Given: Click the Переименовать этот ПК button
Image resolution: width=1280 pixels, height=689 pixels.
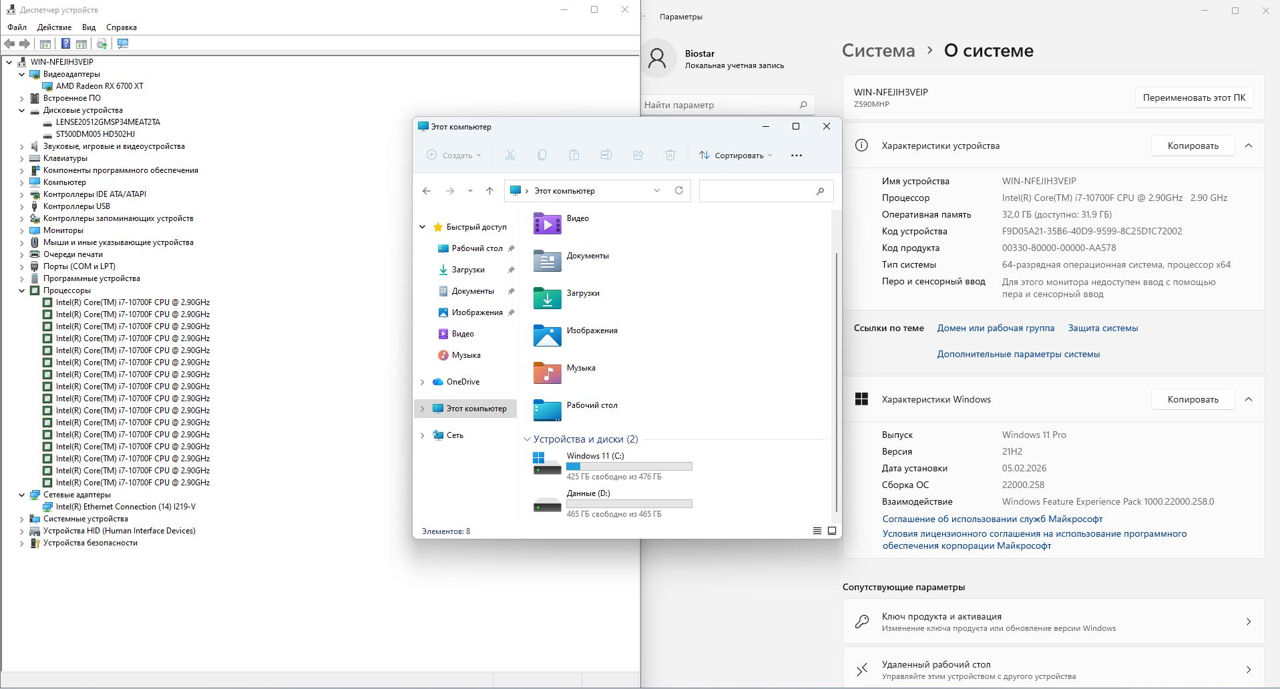Looking at the screenshot, I should pyautogui.click(x=1193, y=98).
